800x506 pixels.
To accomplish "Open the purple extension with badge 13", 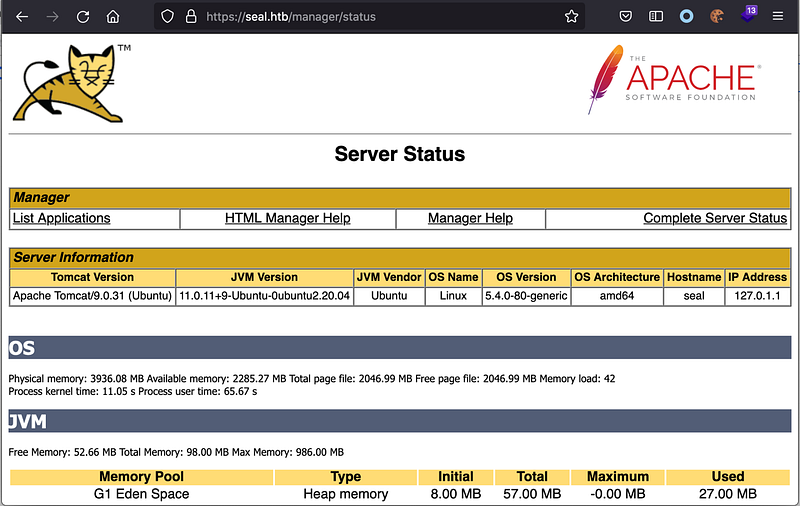I will pyautogui.click(x=748, y=14).
